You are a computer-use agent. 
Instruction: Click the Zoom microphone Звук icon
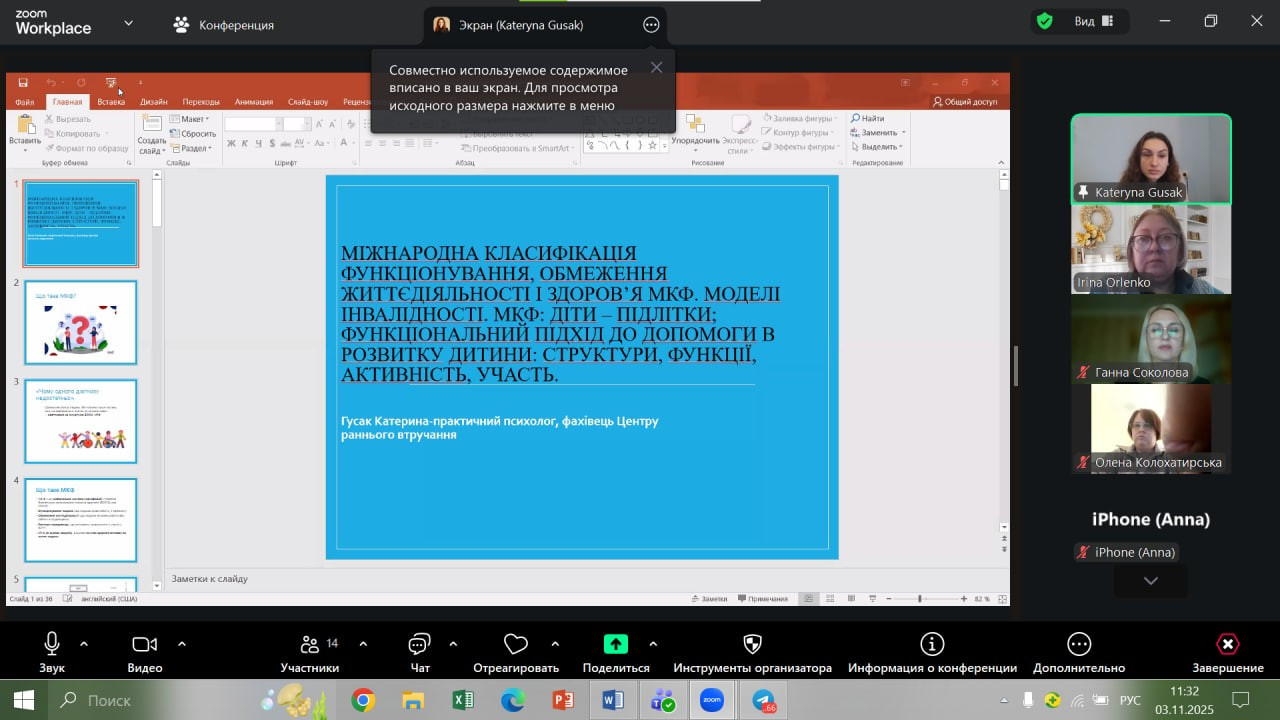(x=52, y=645)
